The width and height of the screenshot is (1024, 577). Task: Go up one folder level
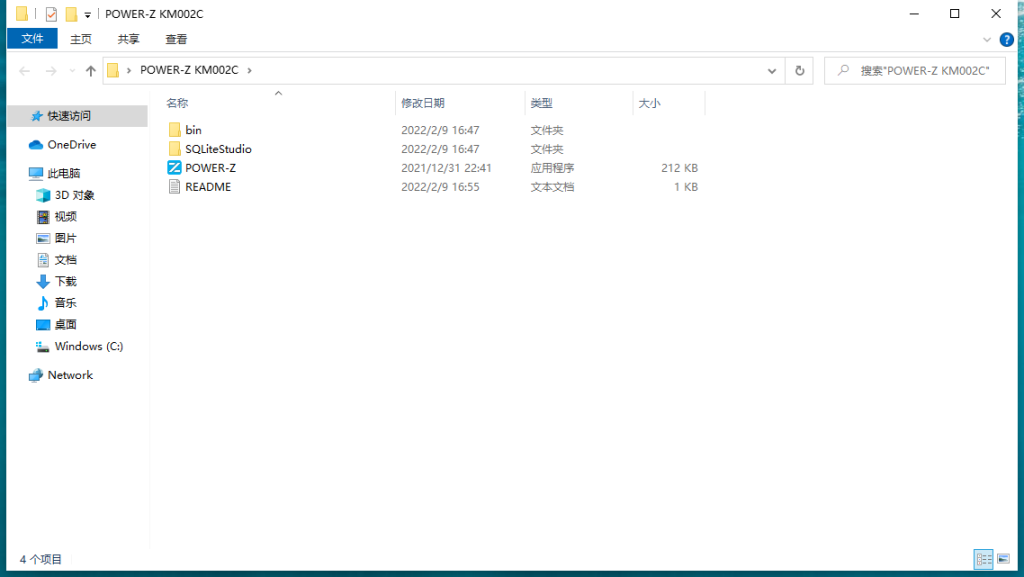[x=91, y=70]
